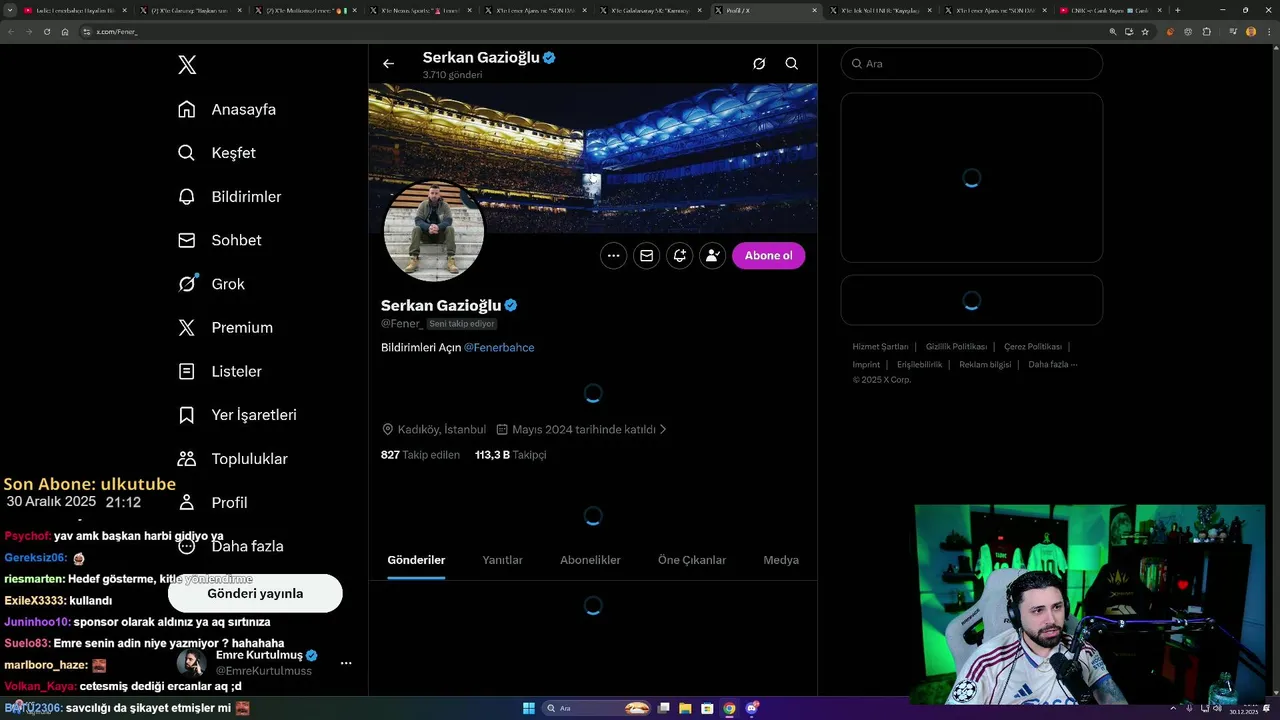Toggle post notifications bell icon

(679, 256)
